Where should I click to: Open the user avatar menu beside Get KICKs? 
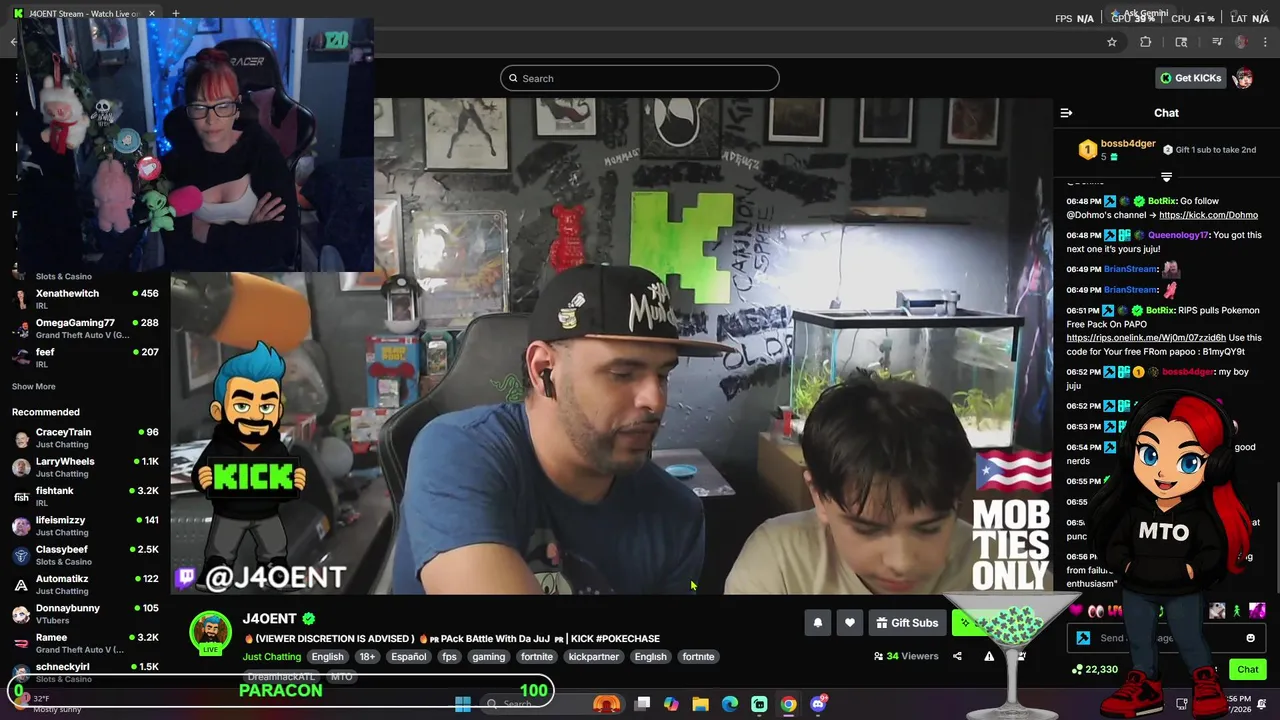1243,78
